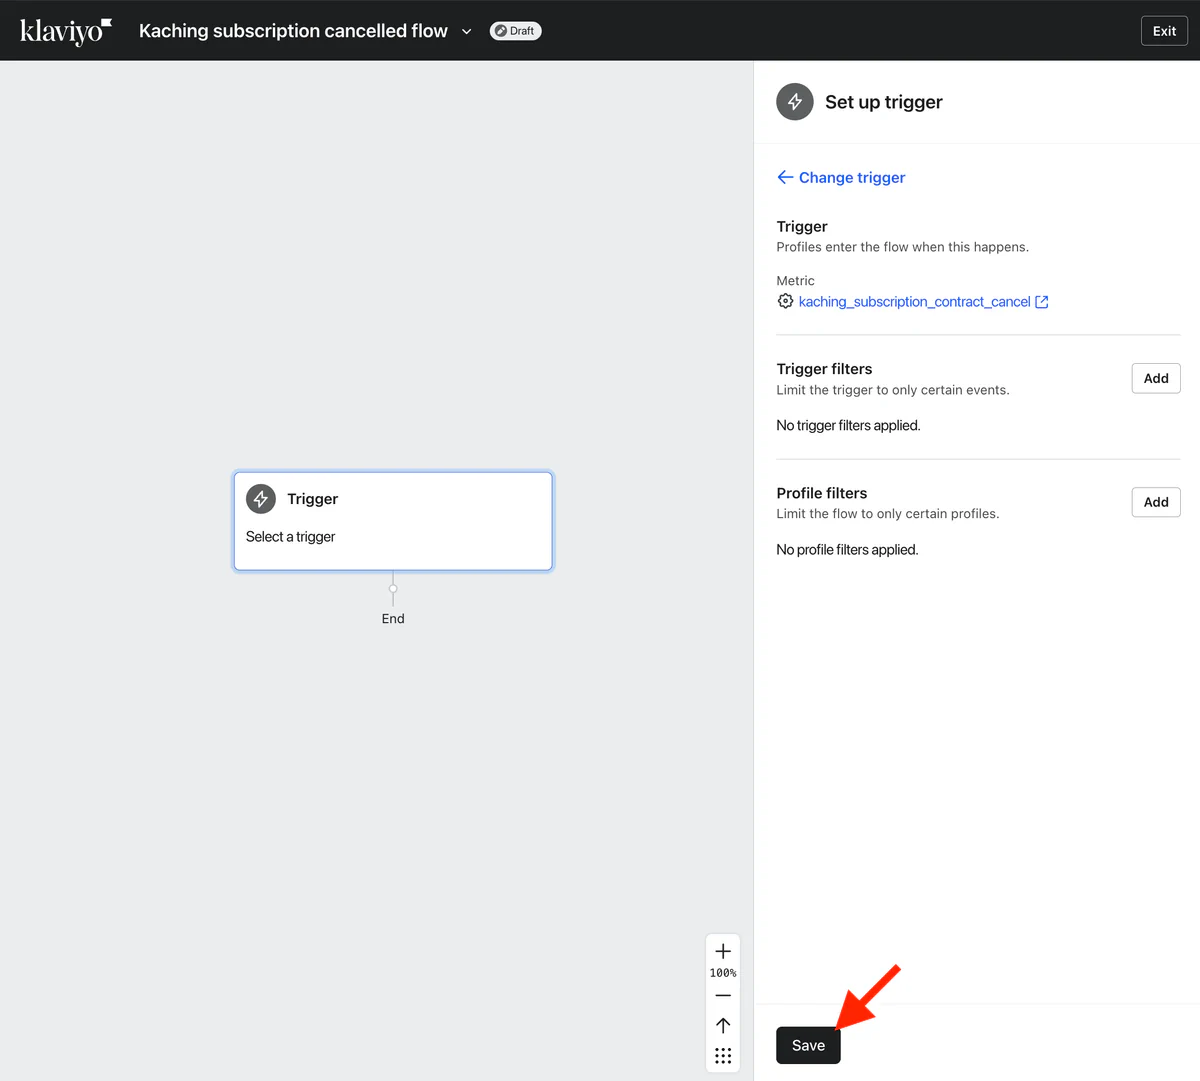The width and height of the screenshot is (1200, 1081).
Task: Click the external link icon after metric name
Action: click(1042, 302)
